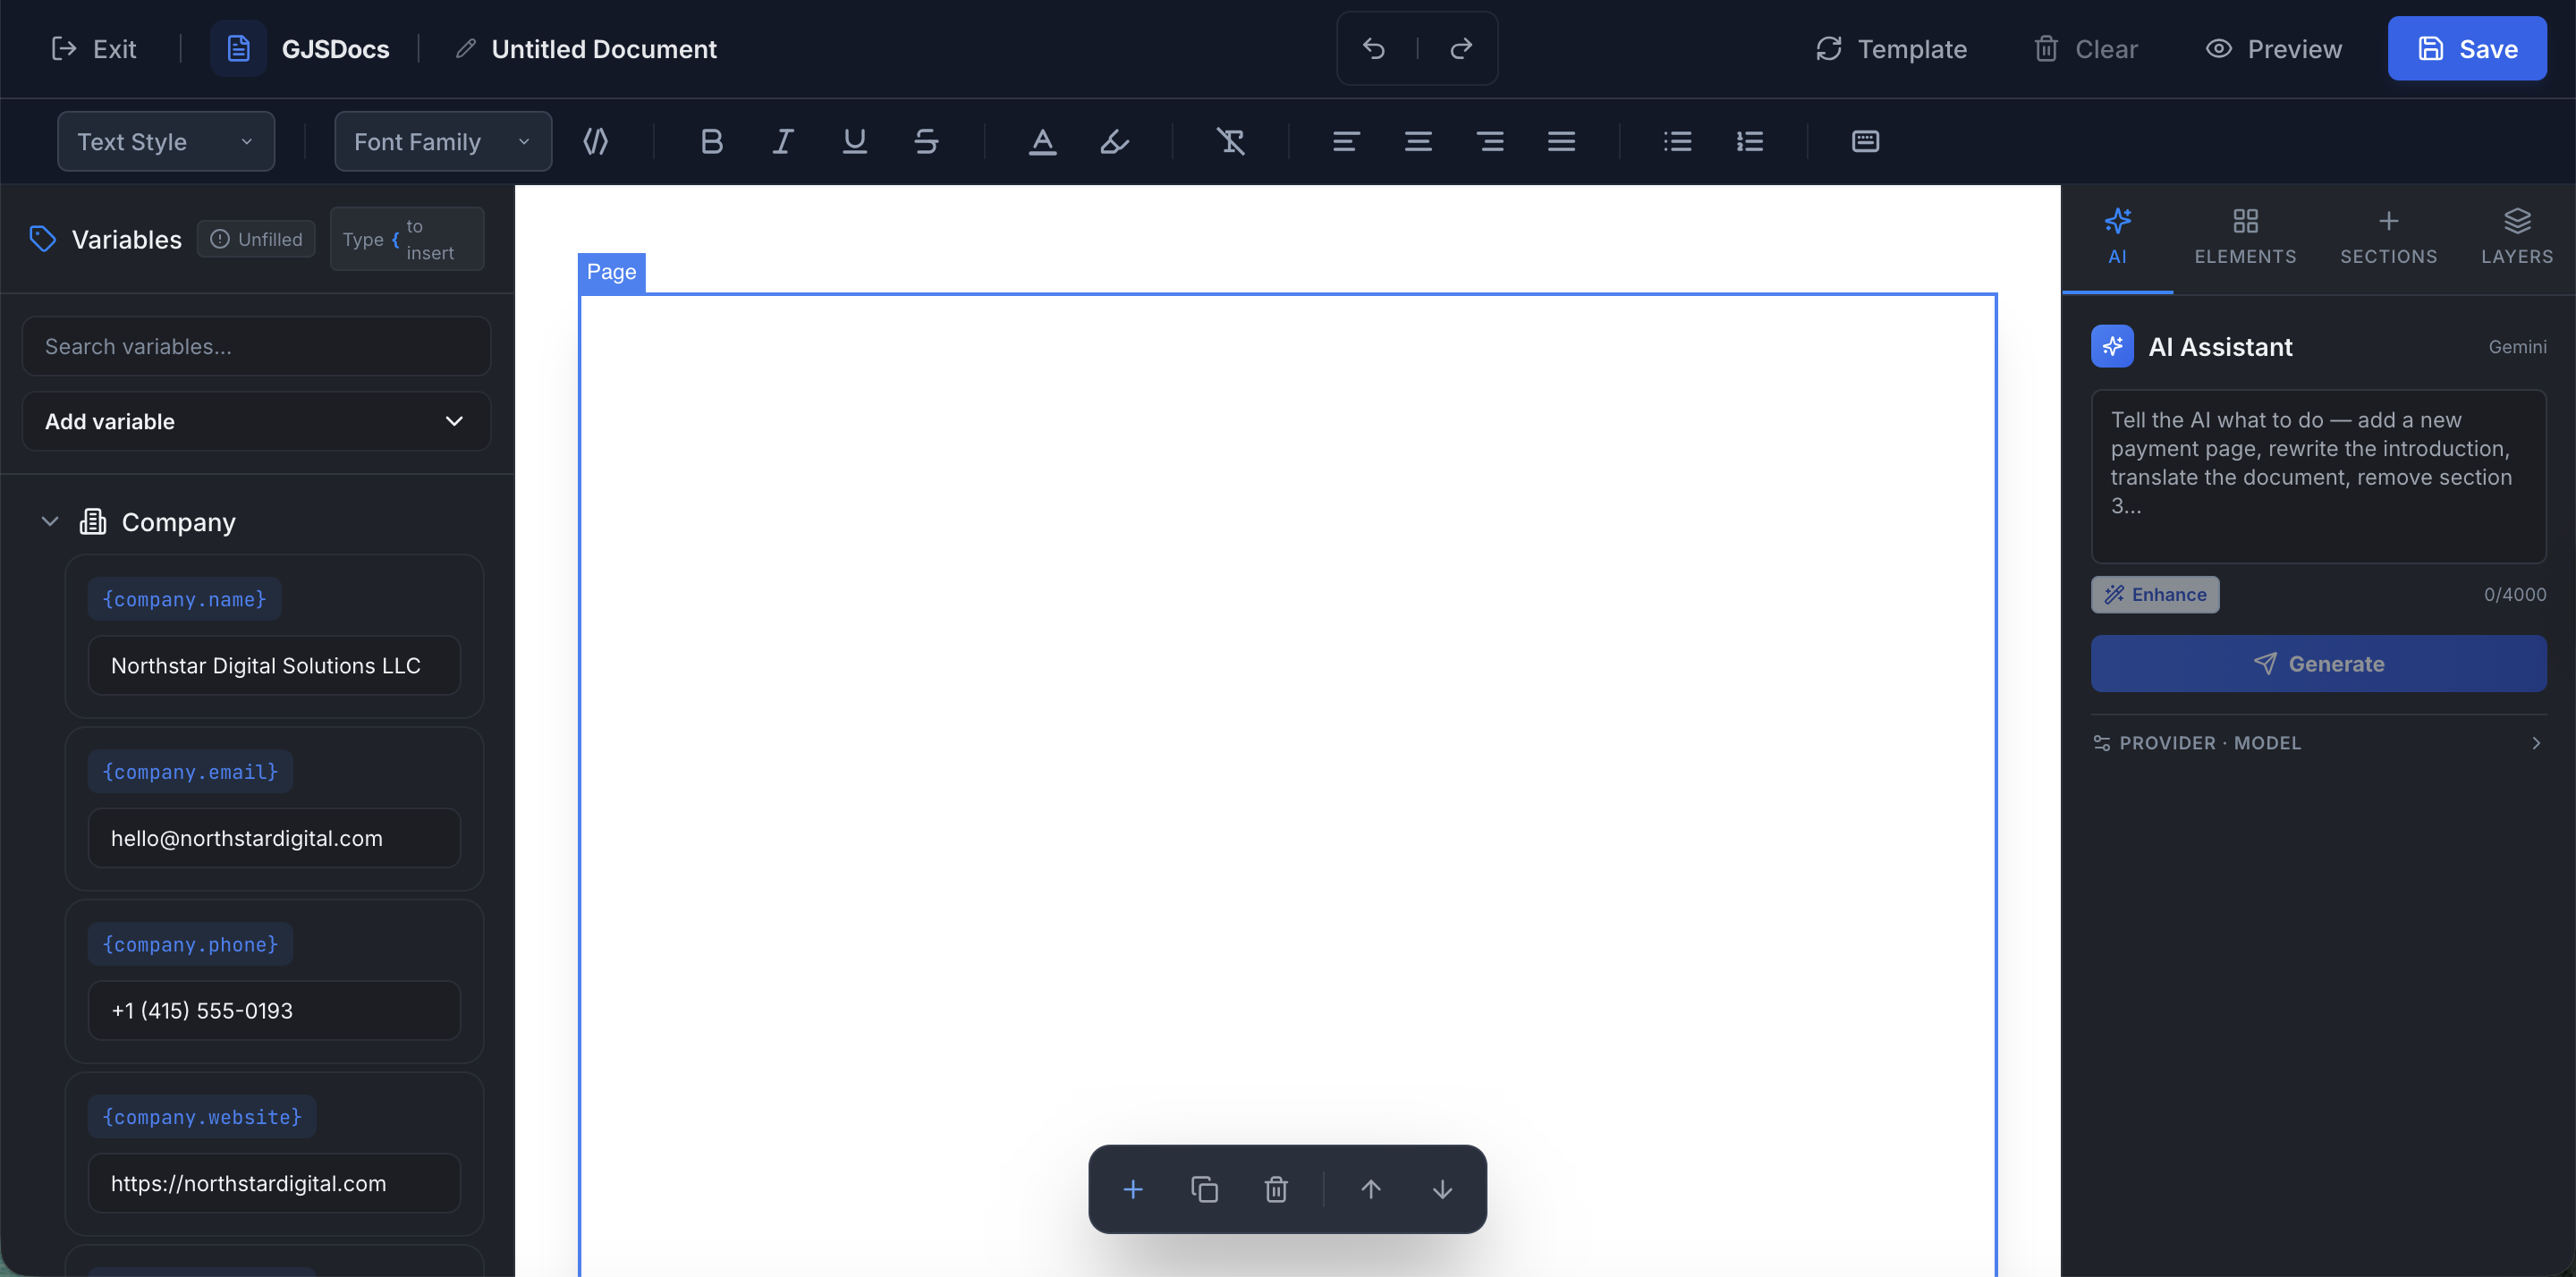This screenshot has height=1277, width=2576.
Task: Focus the Search variables field
Action: [x=256, y=346]
